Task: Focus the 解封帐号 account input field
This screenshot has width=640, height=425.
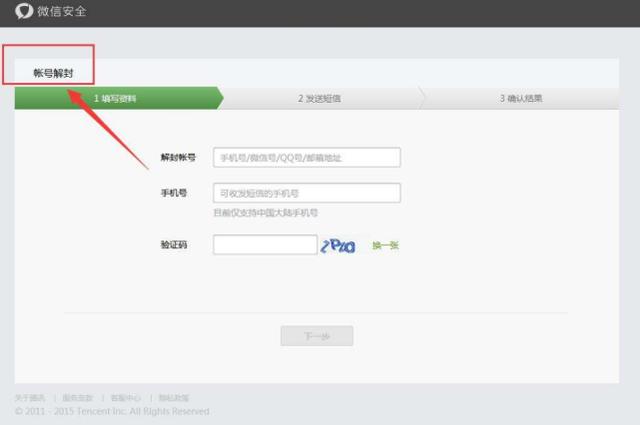Action: 306,158
